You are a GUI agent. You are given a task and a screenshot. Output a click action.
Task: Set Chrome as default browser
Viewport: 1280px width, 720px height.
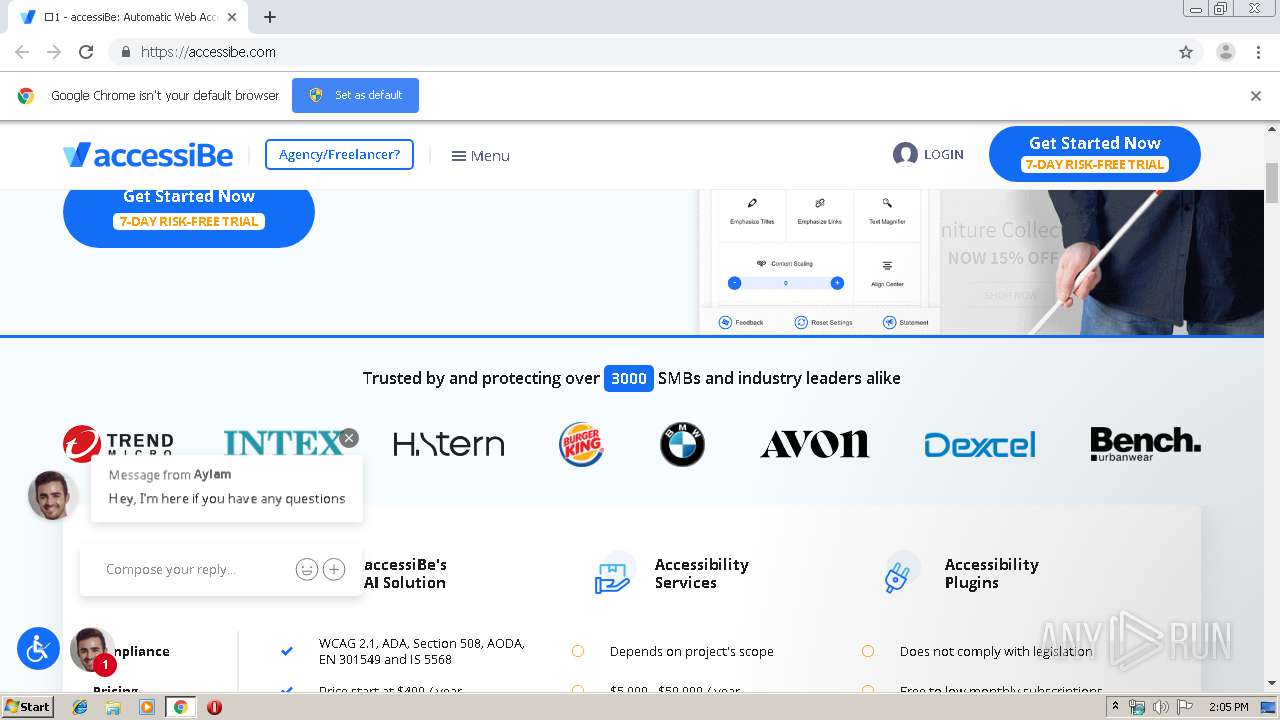(355, 95)
